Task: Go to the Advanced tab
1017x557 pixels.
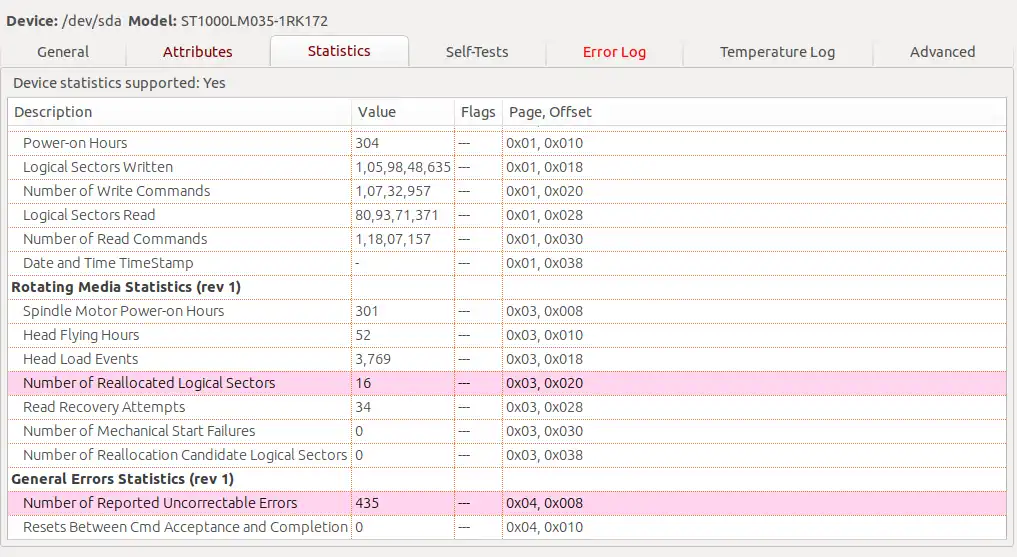Action: [x=942, y=52]
